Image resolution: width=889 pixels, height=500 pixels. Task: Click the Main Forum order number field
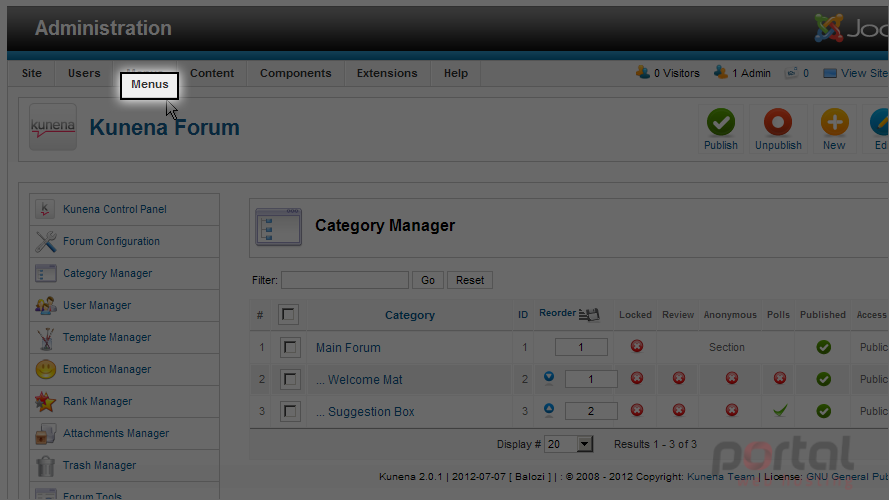[581, 347]
